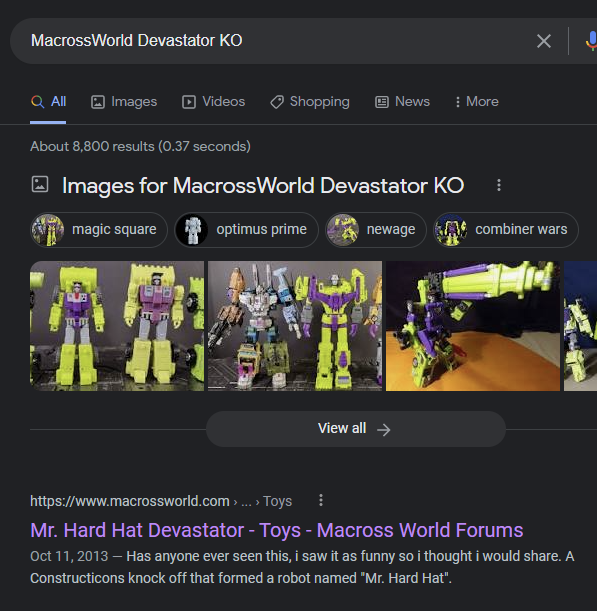Click the newspaper icon beside News tab
The width and height of the screenshot is (597, 611).
(382, 102)
